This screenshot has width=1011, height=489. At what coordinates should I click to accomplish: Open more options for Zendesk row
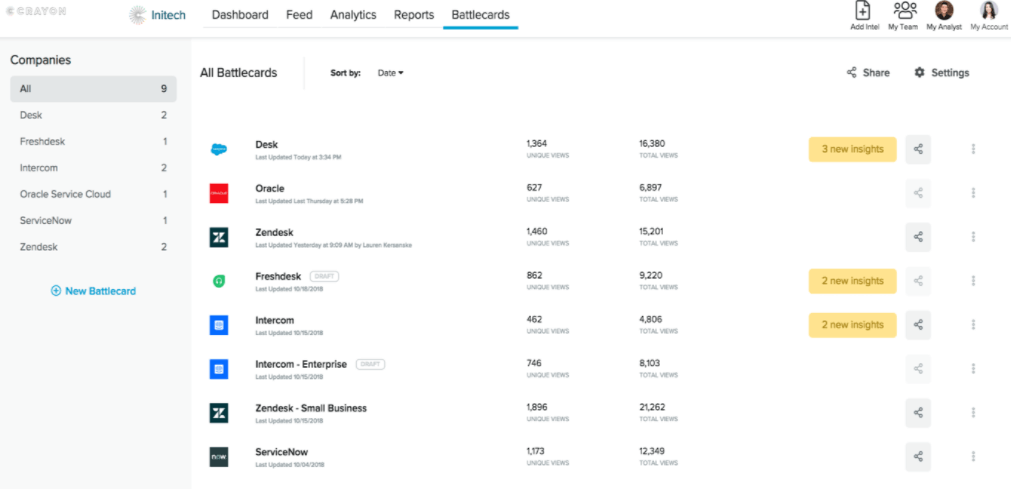pos(973,237)
